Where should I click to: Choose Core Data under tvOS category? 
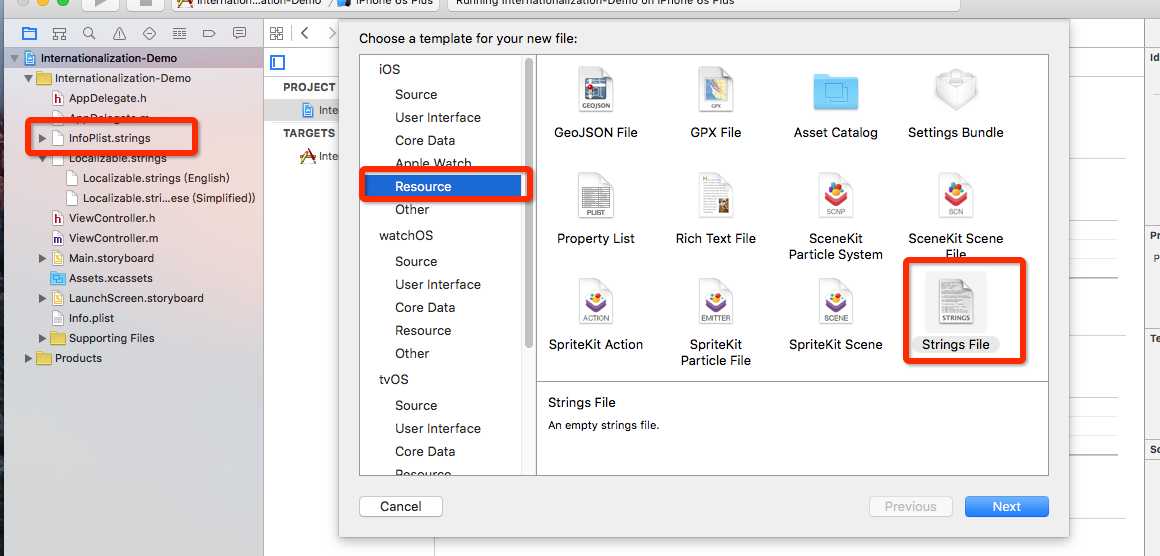pyautogui.click(x=425, y=452)
